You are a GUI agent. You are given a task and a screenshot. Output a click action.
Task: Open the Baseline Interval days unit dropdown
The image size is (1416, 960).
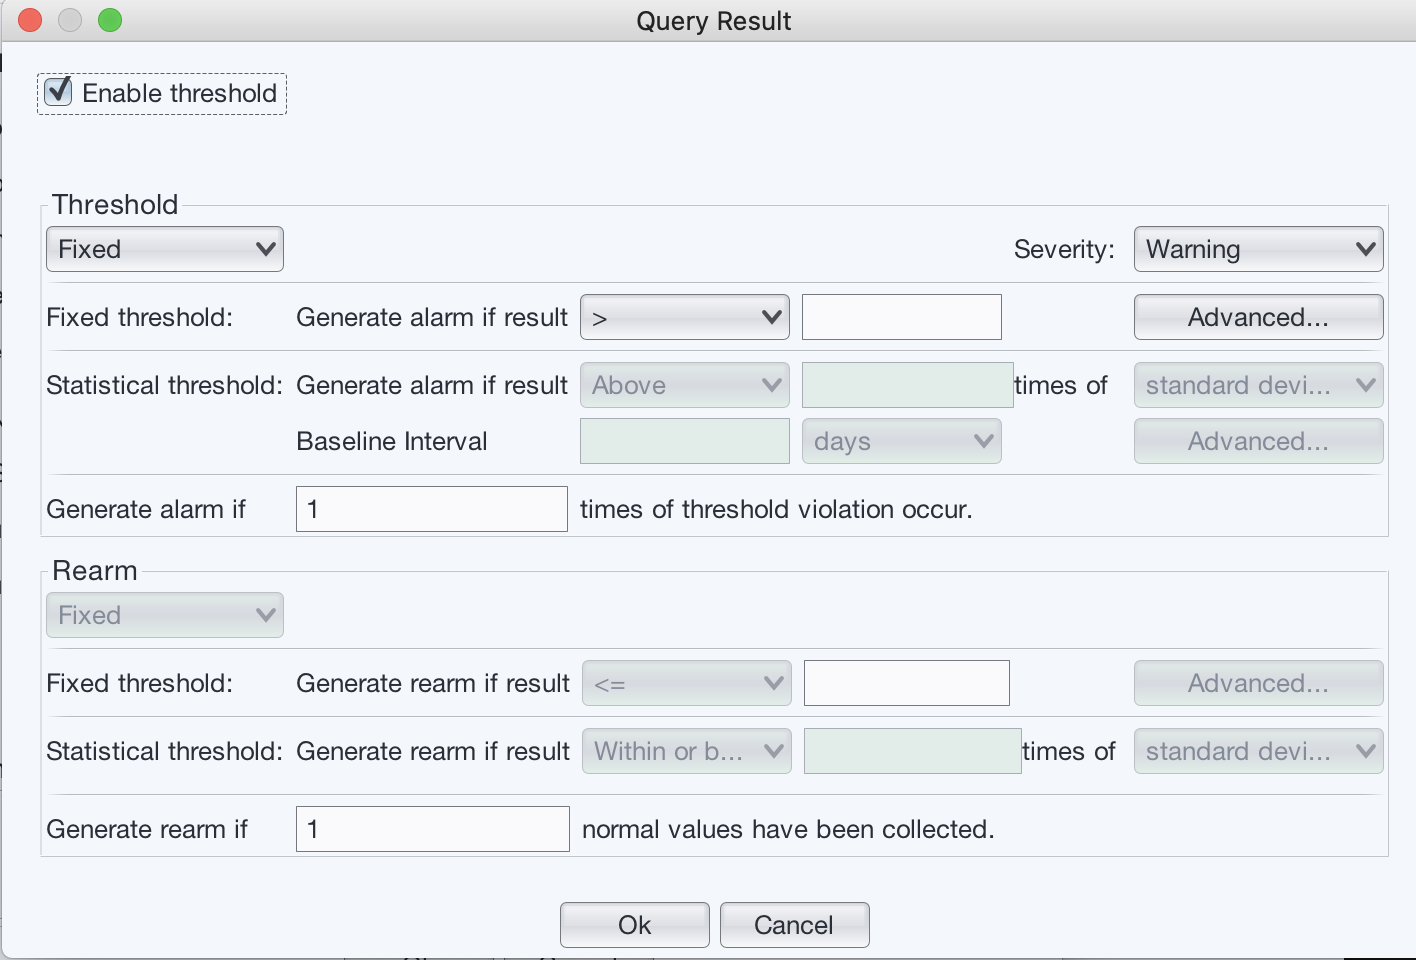pyautogui.click(x=901, y=441)
